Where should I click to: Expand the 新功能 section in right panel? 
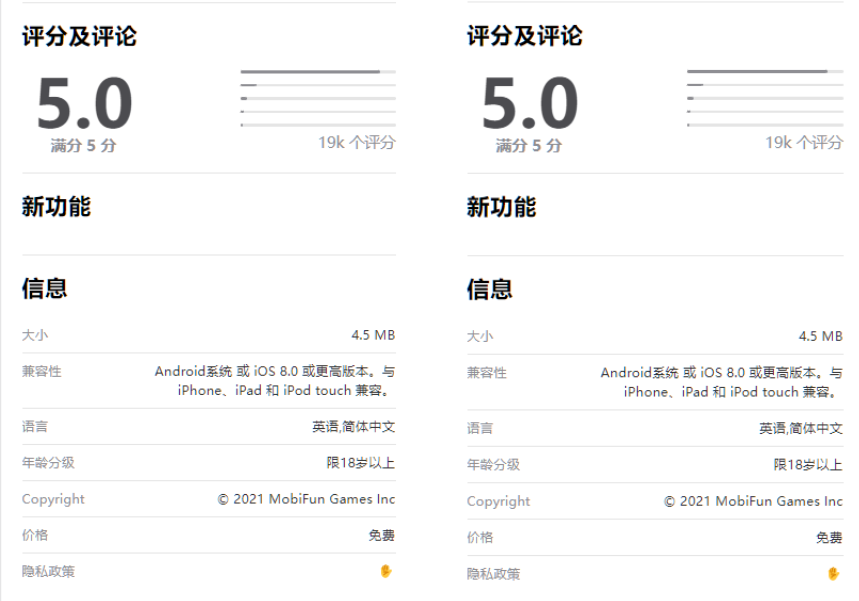coord(501,207)
